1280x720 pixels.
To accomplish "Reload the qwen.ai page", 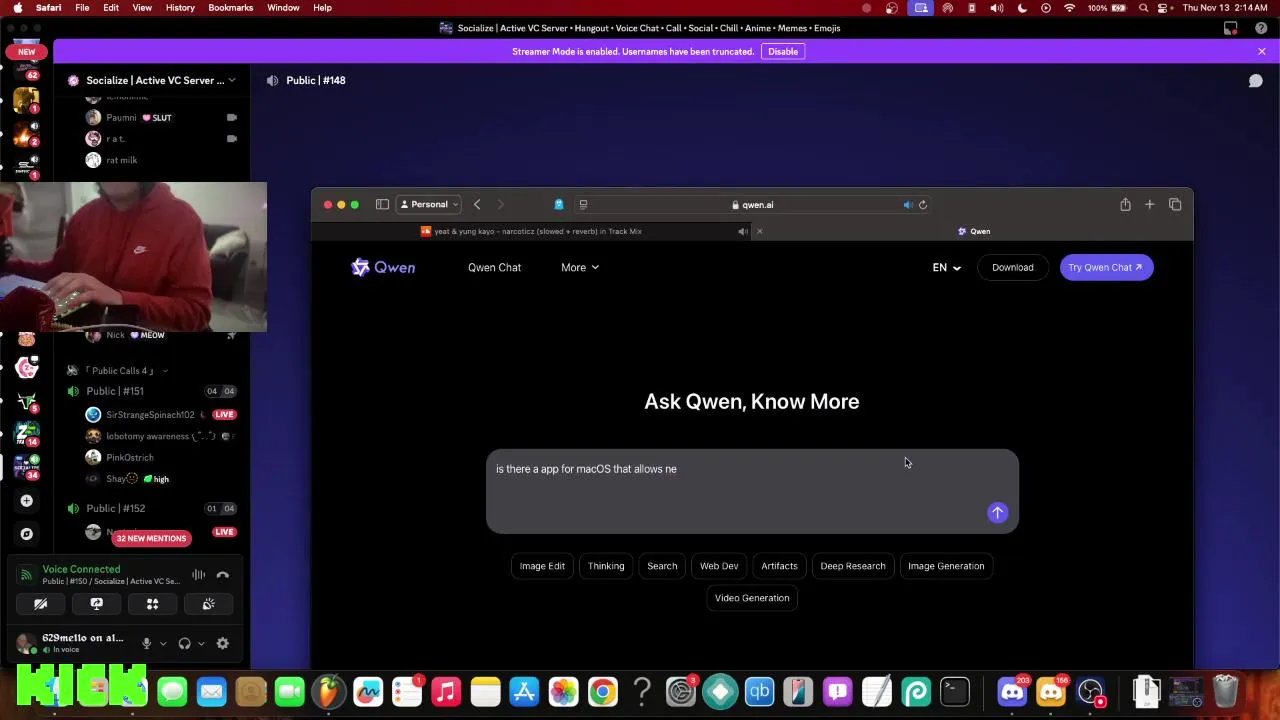I will [x=923, y=204].
